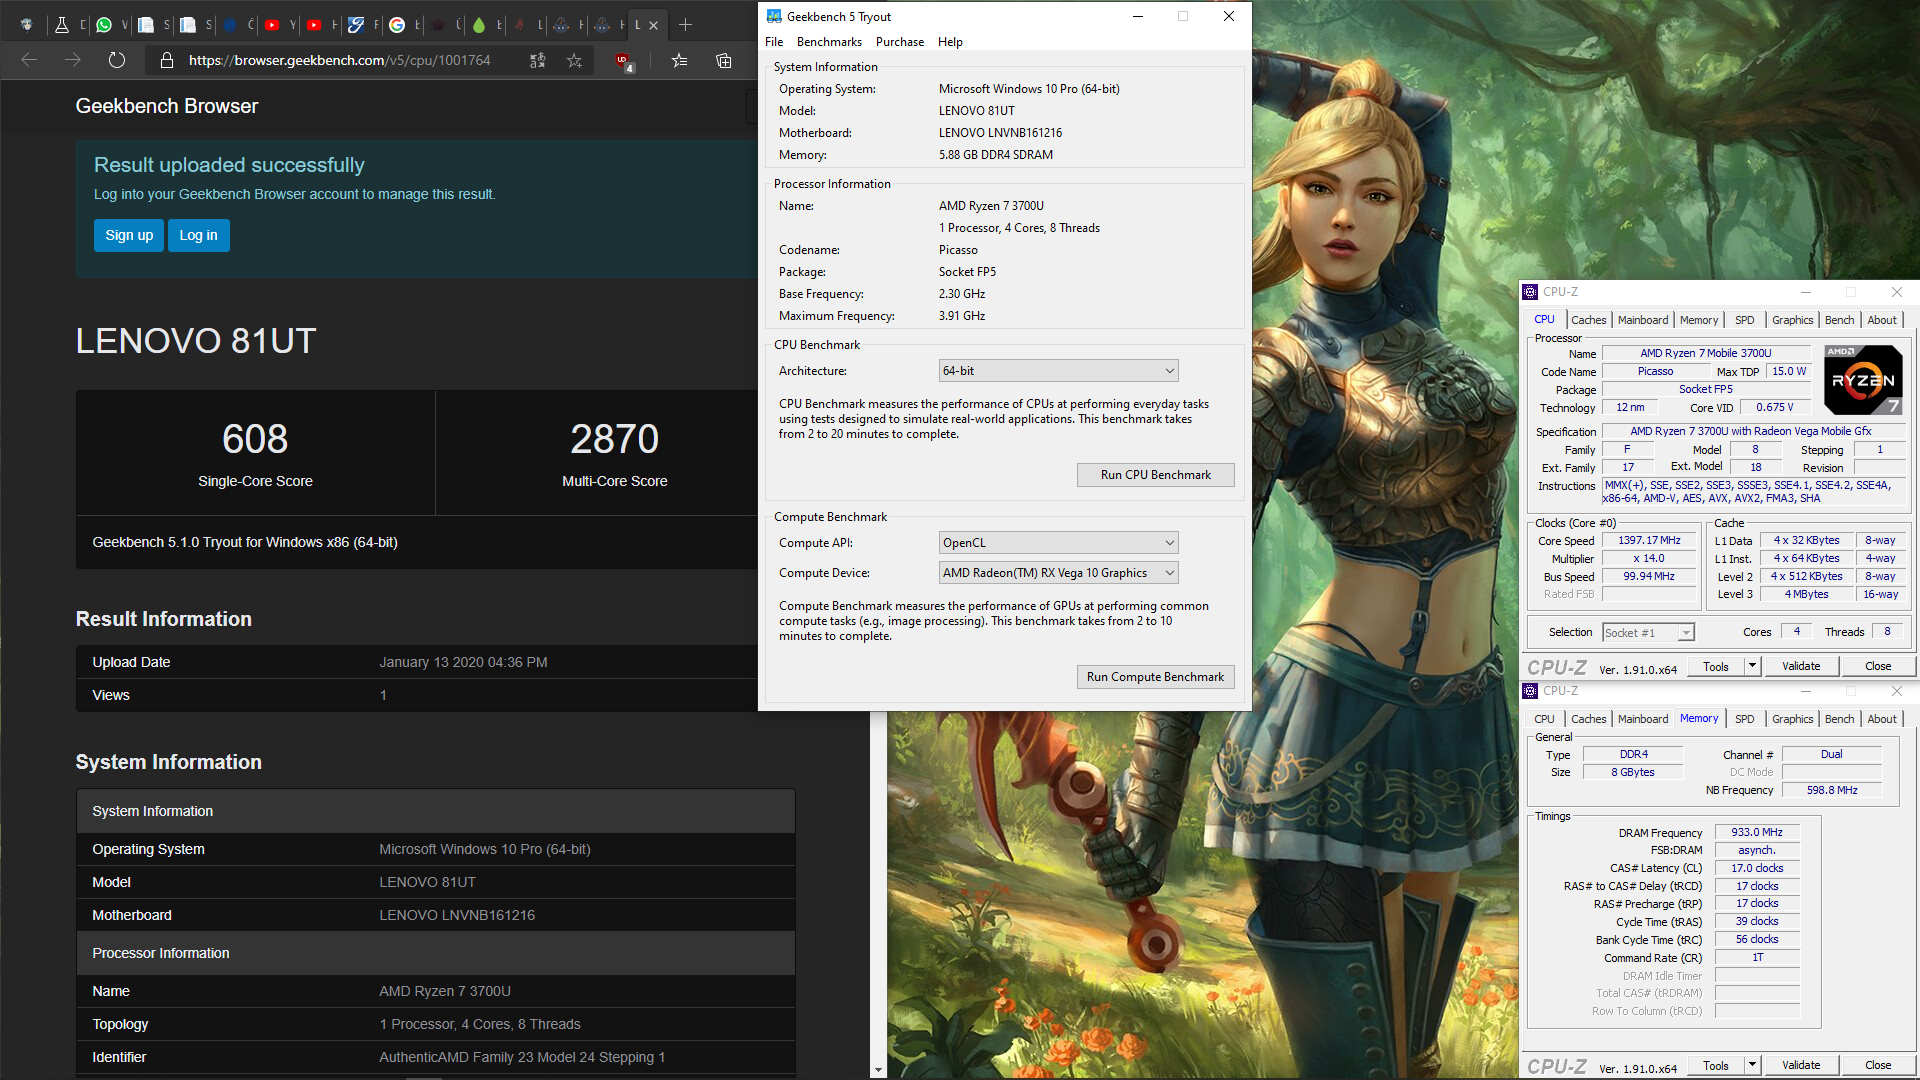The width and height of the screenshot is (1920, 1080).
Task: Open the Compute API OpenCL dropdown
Action: pyautogui.click(x=1058, y=543)
